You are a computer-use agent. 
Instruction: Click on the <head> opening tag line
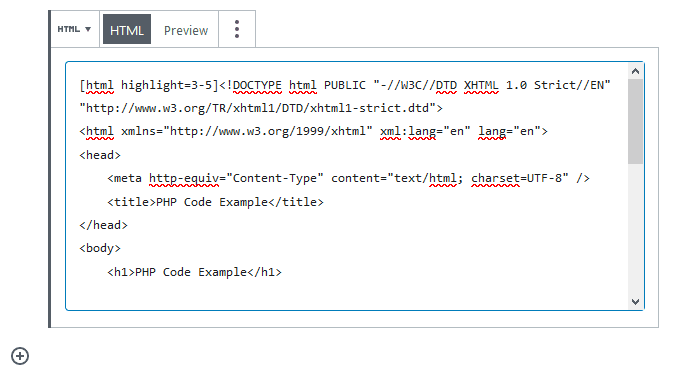pos(100,155)
